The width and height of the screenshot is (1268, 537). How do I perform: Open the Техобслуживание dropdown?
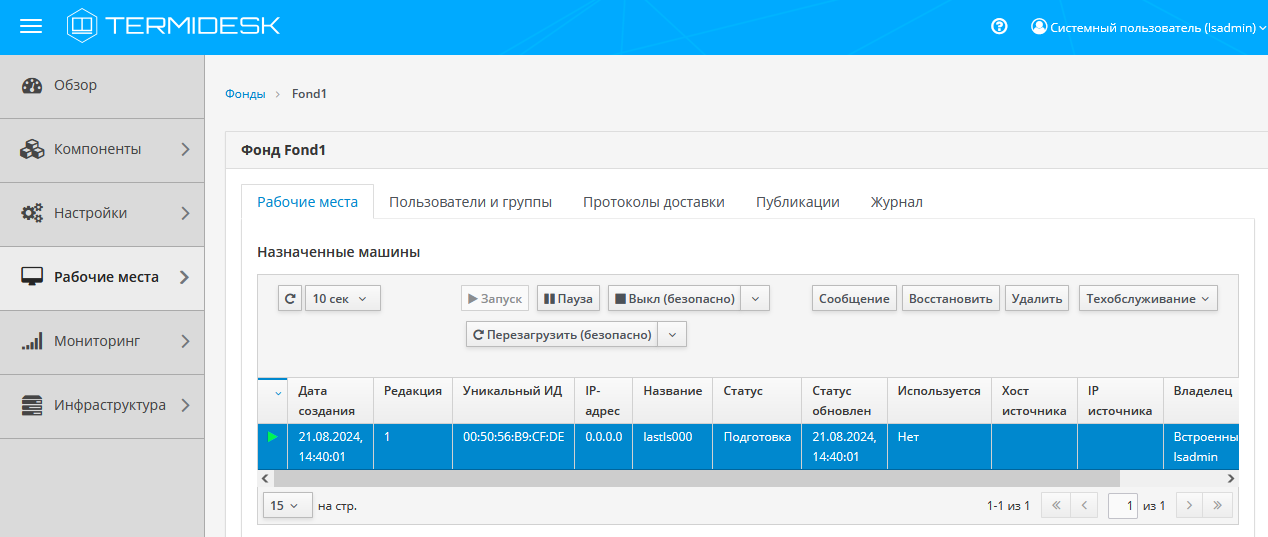[1148, 298]
